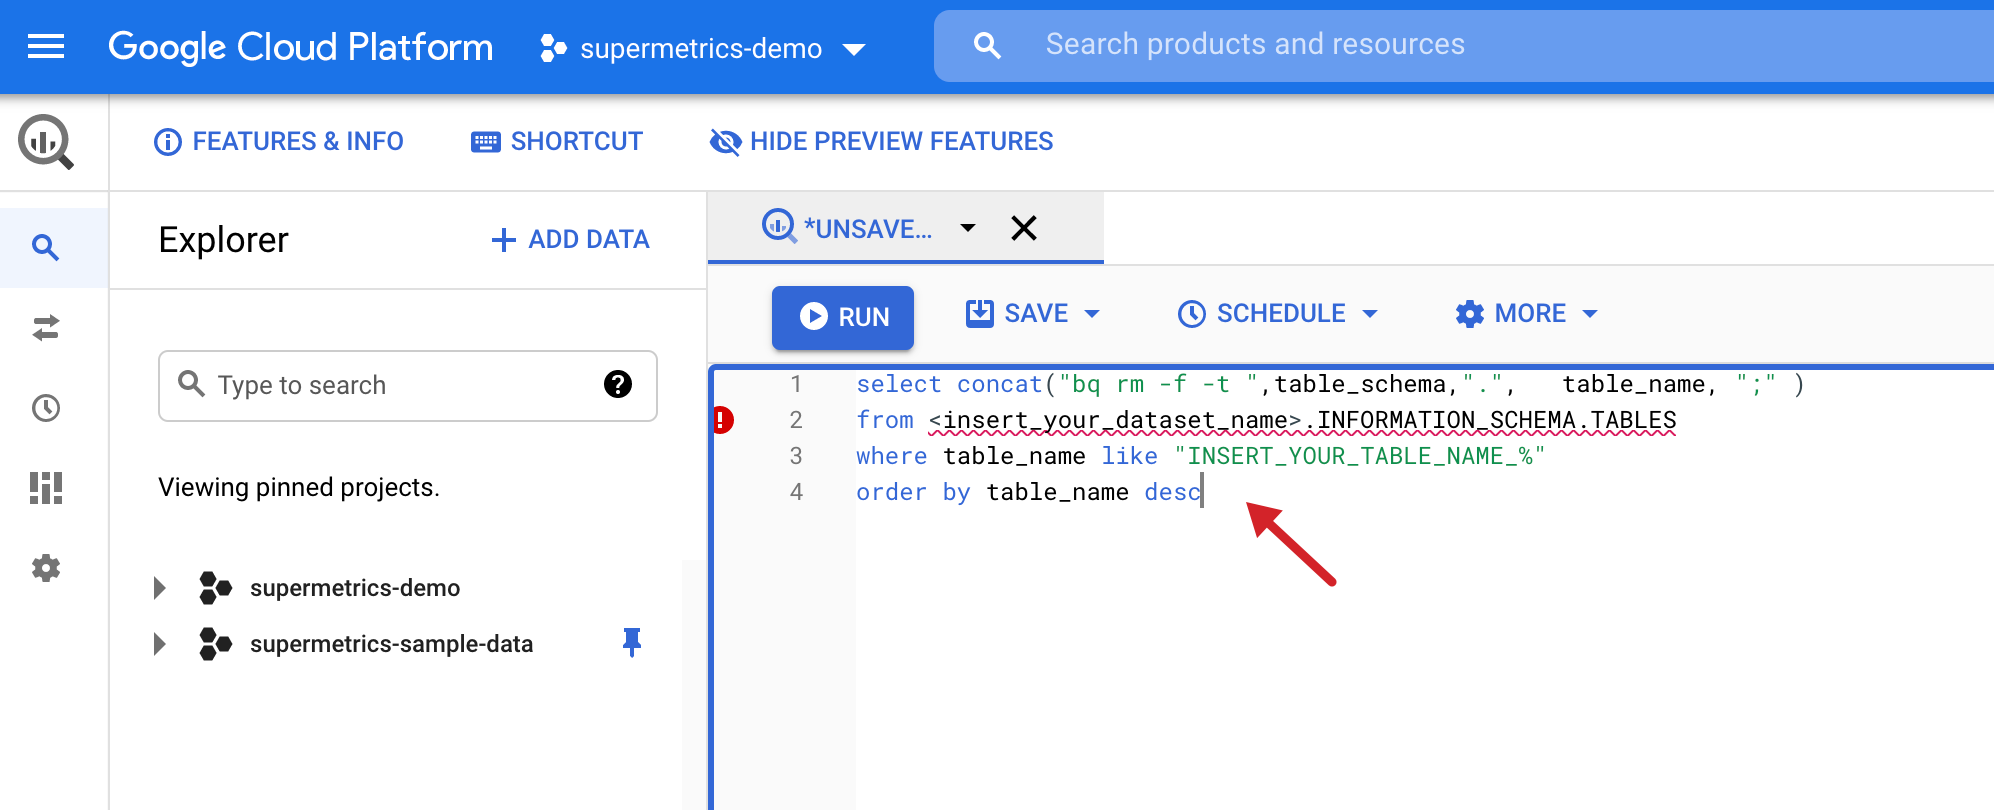1994x810 pixels.
Task: Open the More options dropdown
Action: pos(1527,314)
